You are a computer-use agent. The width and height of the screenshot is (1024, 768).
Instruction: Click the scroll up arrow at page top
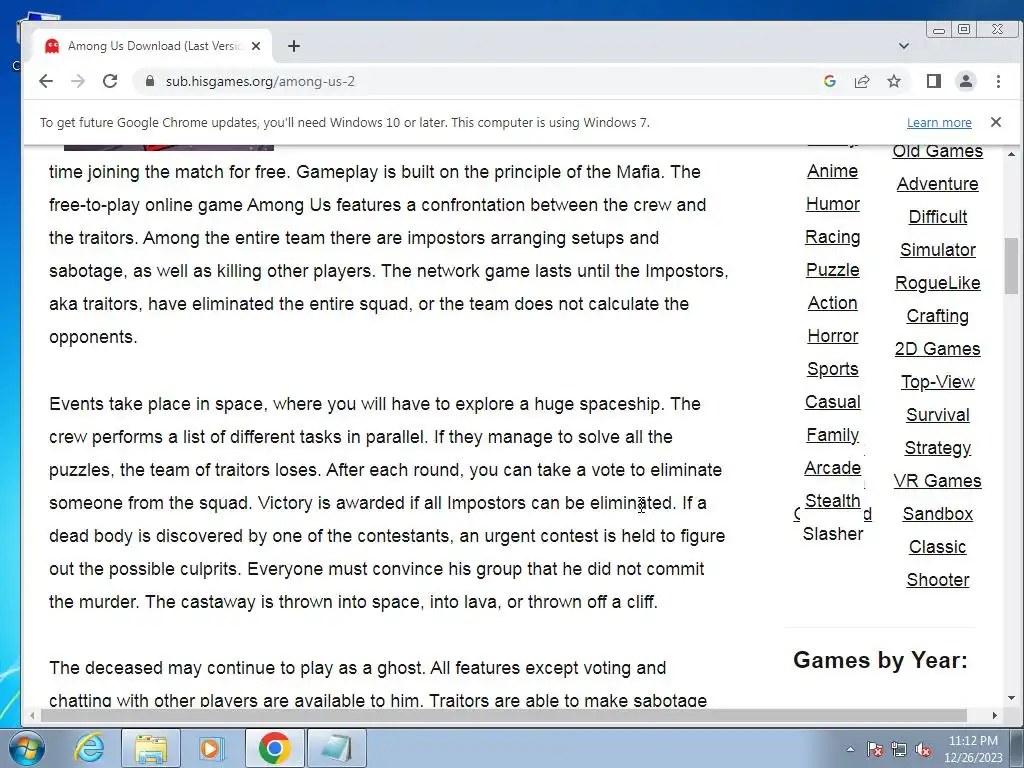(1011, 154)
